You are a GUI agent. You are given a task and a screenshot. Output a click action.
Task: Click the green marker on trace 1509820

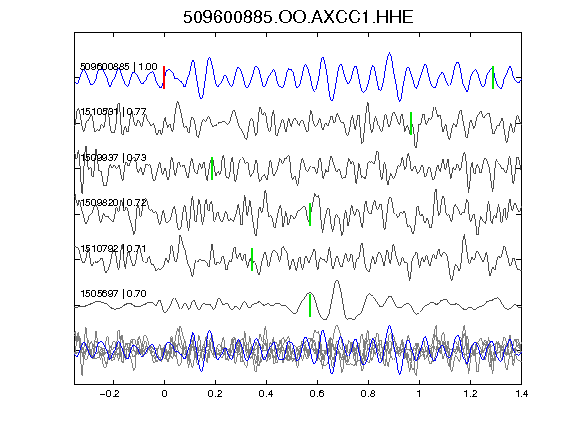coord(310,214)
